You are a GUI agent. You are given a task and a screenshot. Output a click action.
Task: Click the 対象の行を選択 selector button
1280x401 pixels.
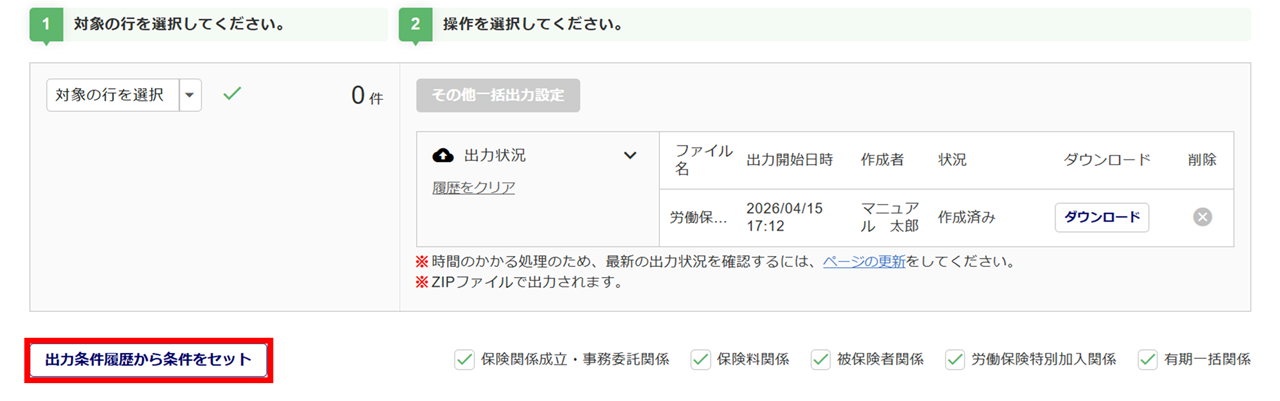[x=112, y=95]
